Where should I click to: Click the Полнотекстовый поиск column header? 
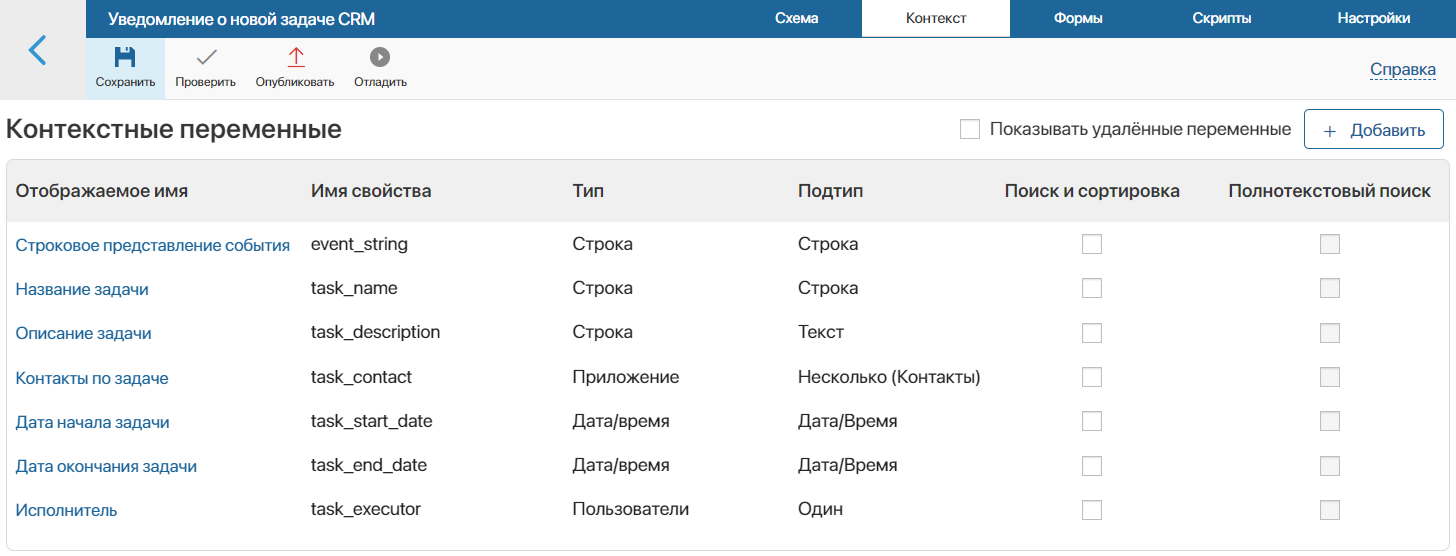click(1330, 191)
